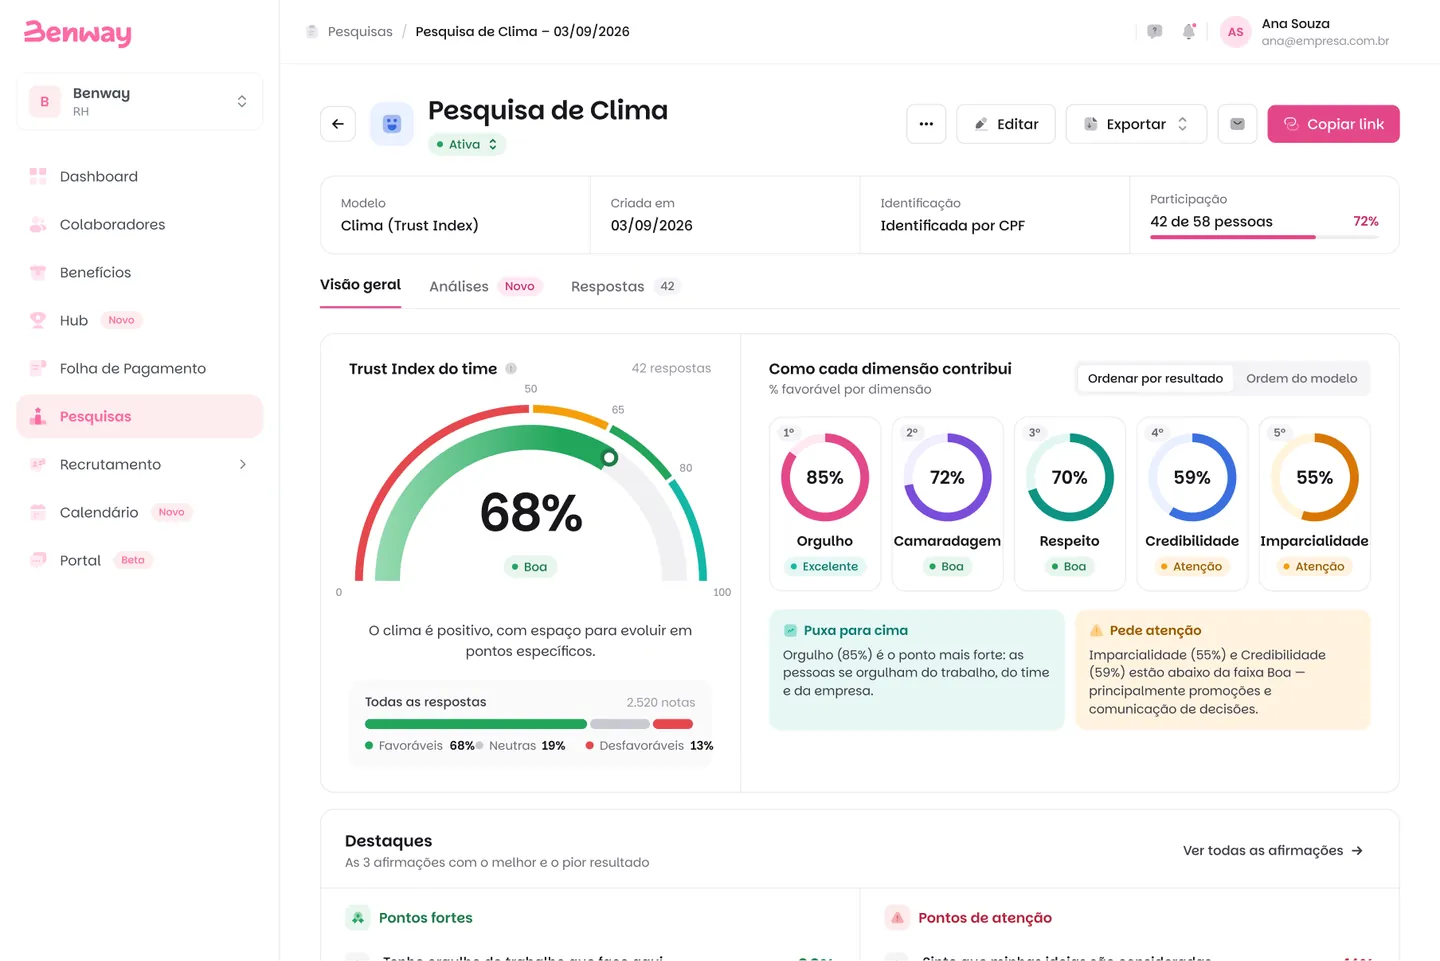Select the Orgulho 85% dimension card
Viewport: 1440px width, 961px height.
tap(825, 504)
